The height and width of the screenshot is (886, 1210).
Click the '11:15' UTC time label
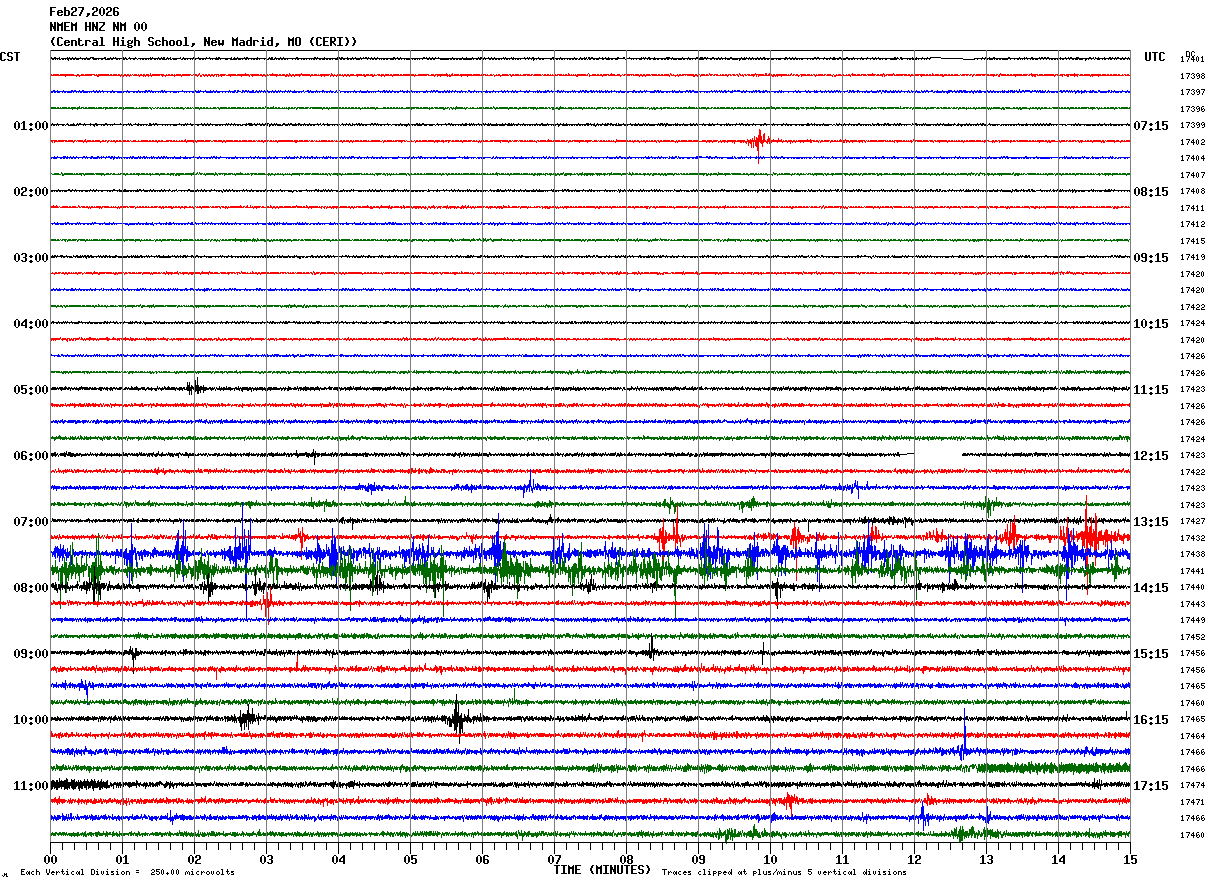1151,390
